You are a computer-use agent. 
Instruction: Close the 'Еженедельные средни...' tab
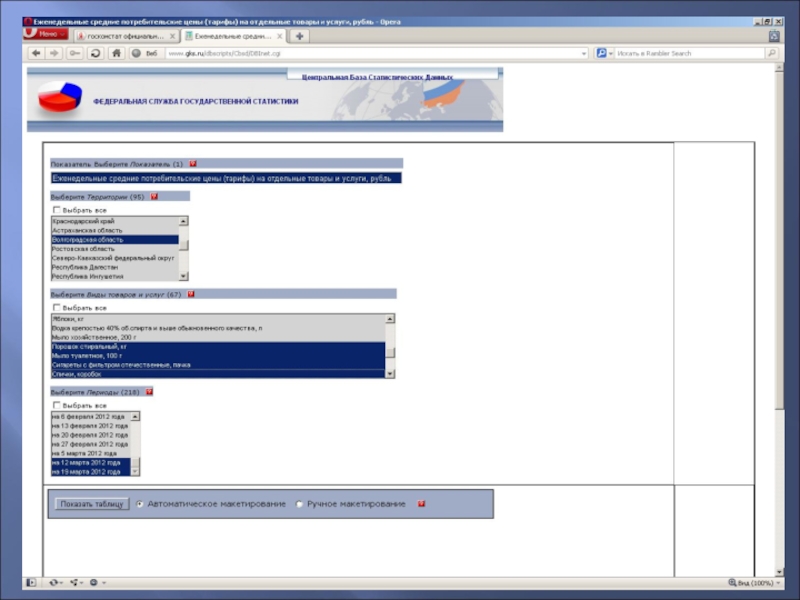[280, 36]
